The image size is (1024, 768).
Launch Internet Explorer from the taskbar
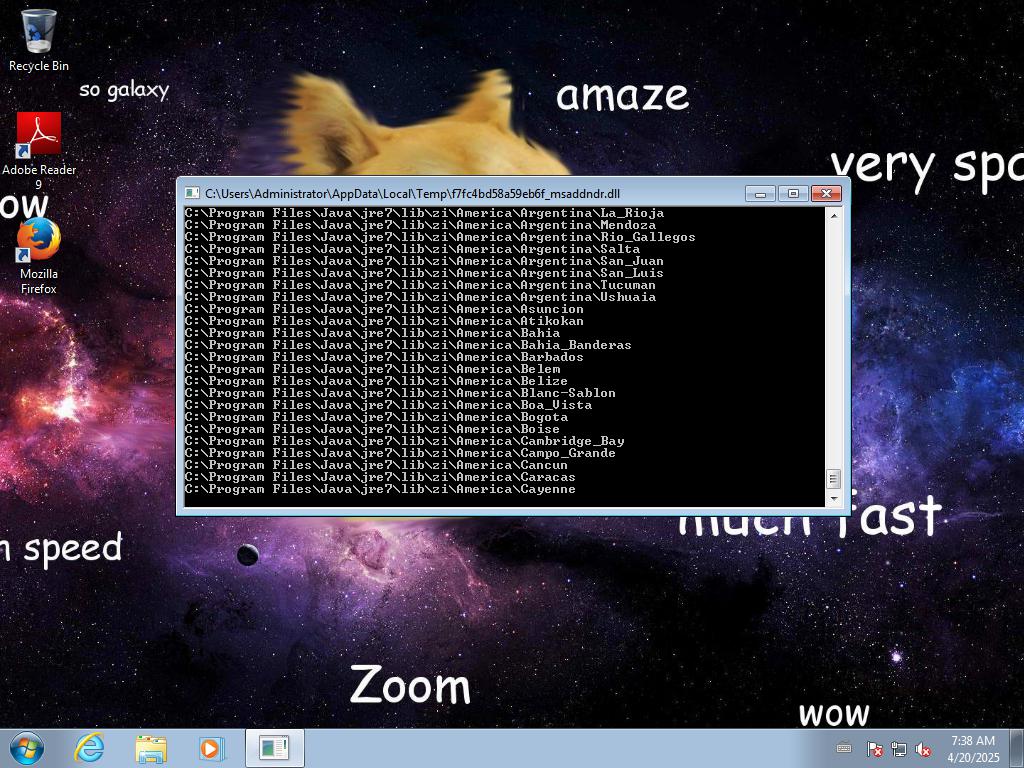click(x=89, y=748)
